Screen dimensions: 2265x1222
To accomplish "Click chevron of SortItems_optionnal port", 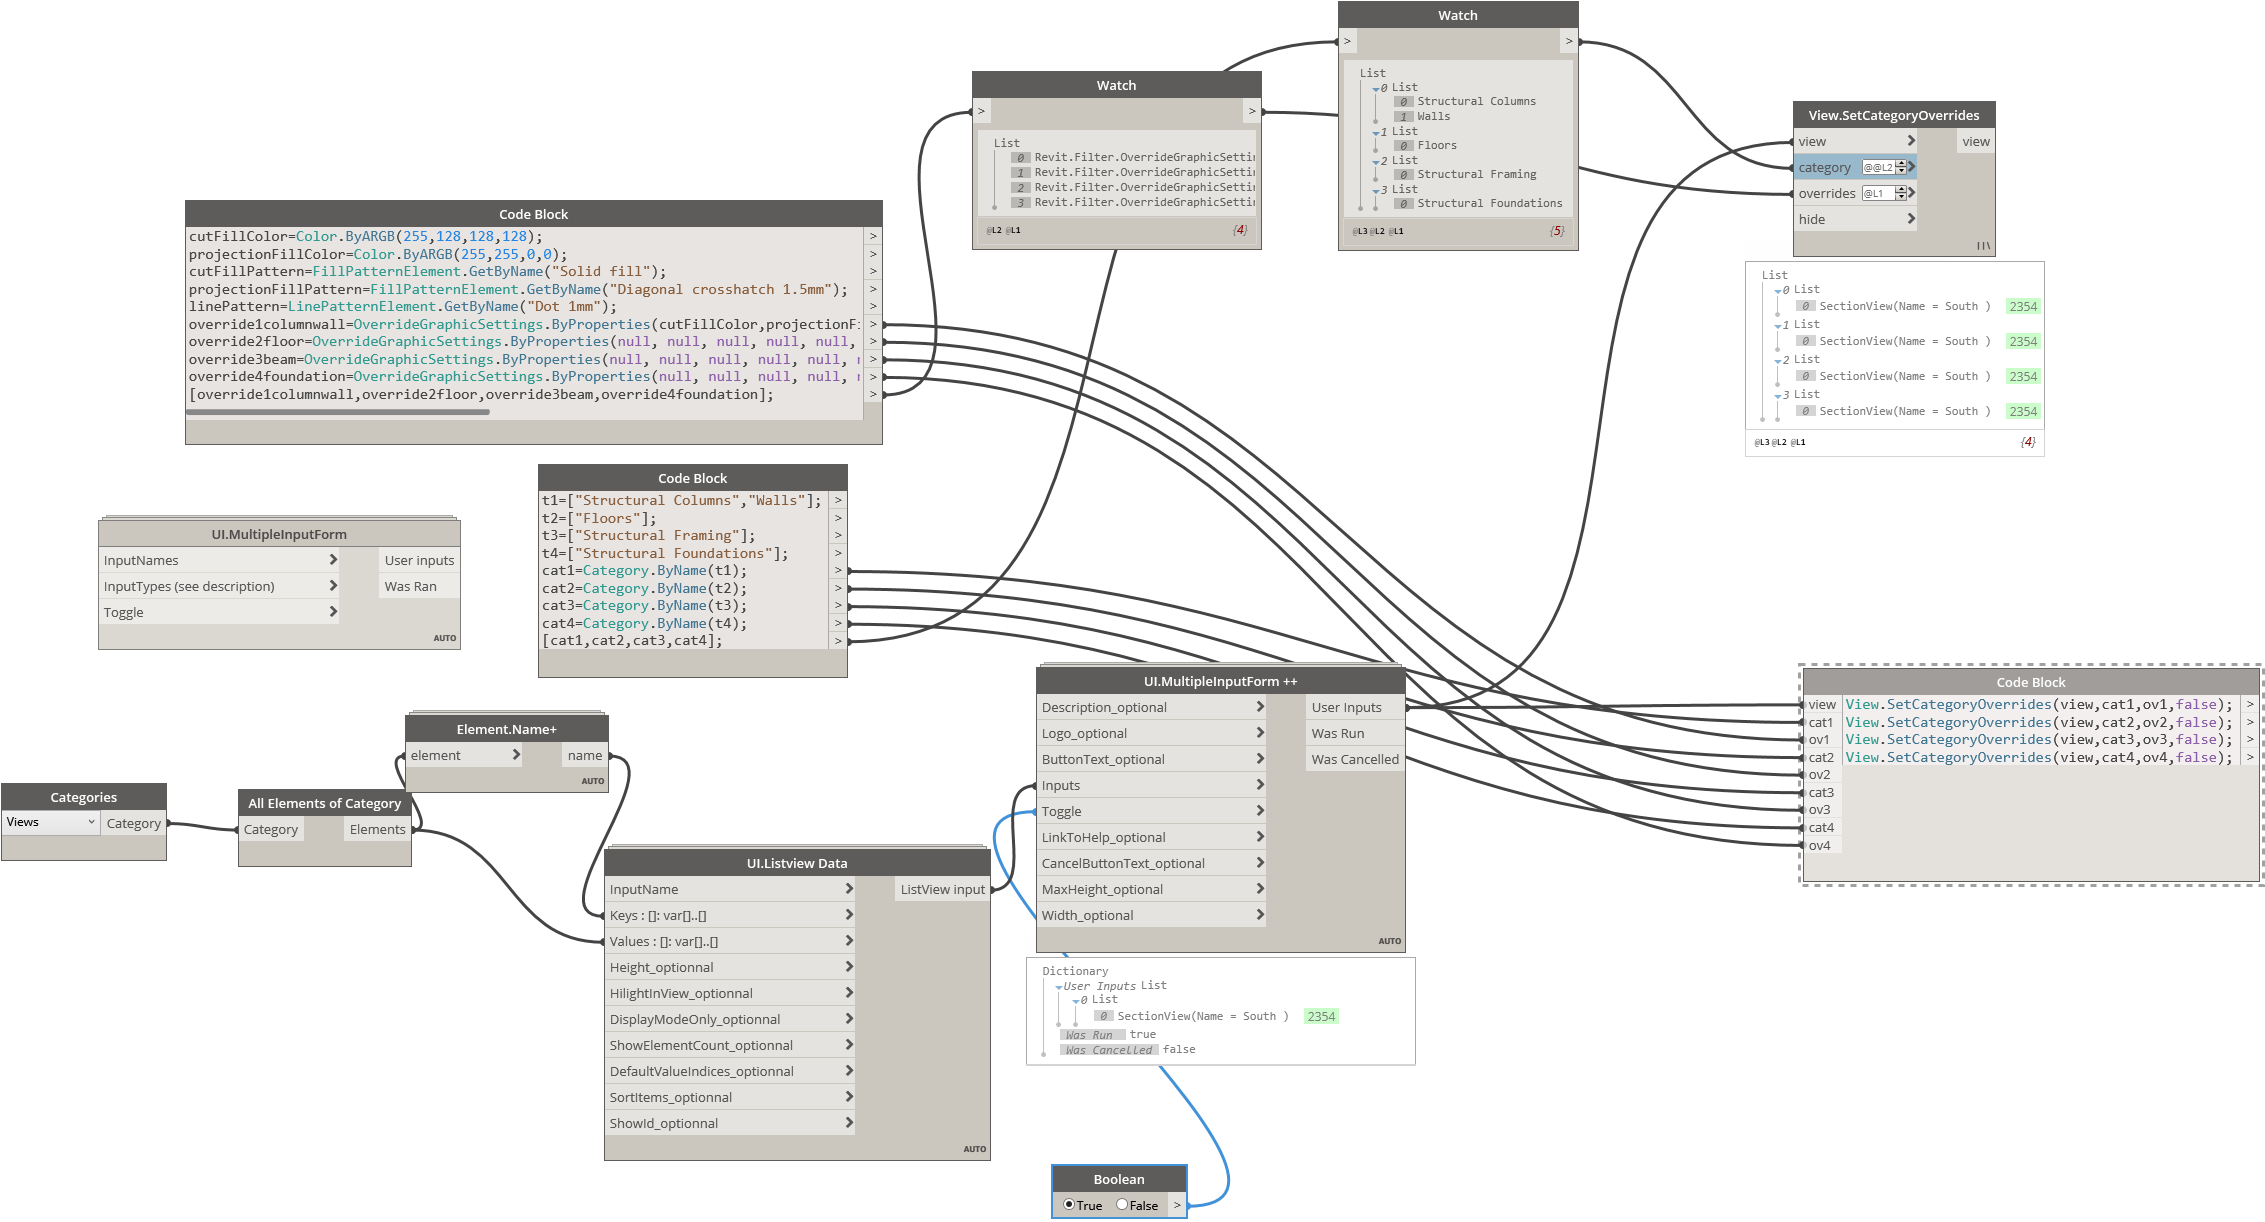I will (x=849, y=1097).
